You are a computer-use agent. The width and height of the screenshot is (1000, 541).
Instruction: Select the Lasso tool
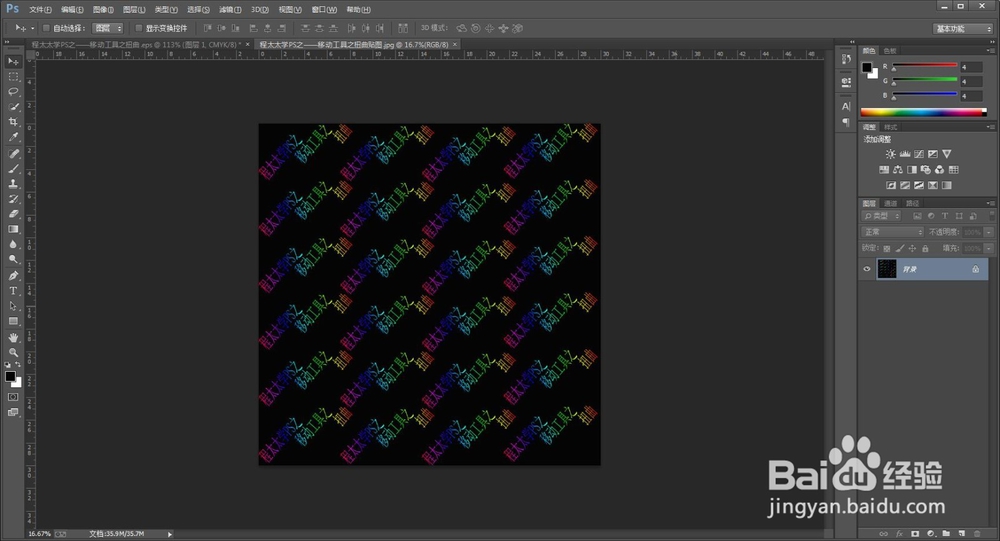click(x=13, y=92)
